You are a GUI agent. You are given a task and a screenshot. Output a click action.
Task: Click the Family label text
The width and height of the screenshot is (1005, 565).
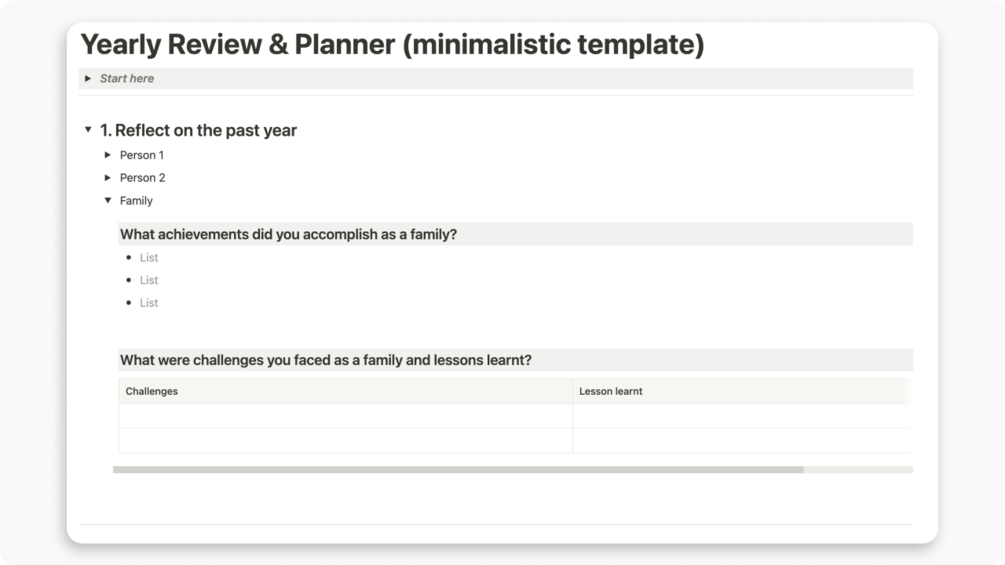pyautogui.click(x=136, y=201)
